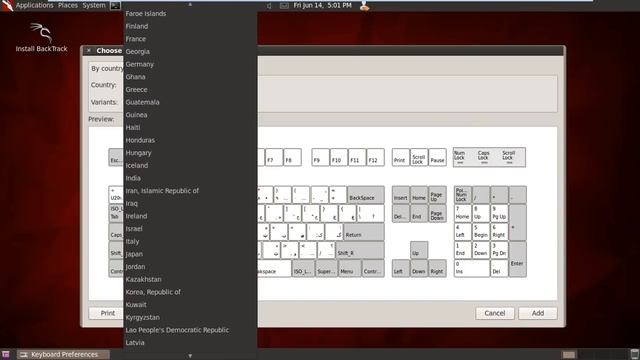
Task: Click the mail envelope icon in panel
Action: pos(284,6)
